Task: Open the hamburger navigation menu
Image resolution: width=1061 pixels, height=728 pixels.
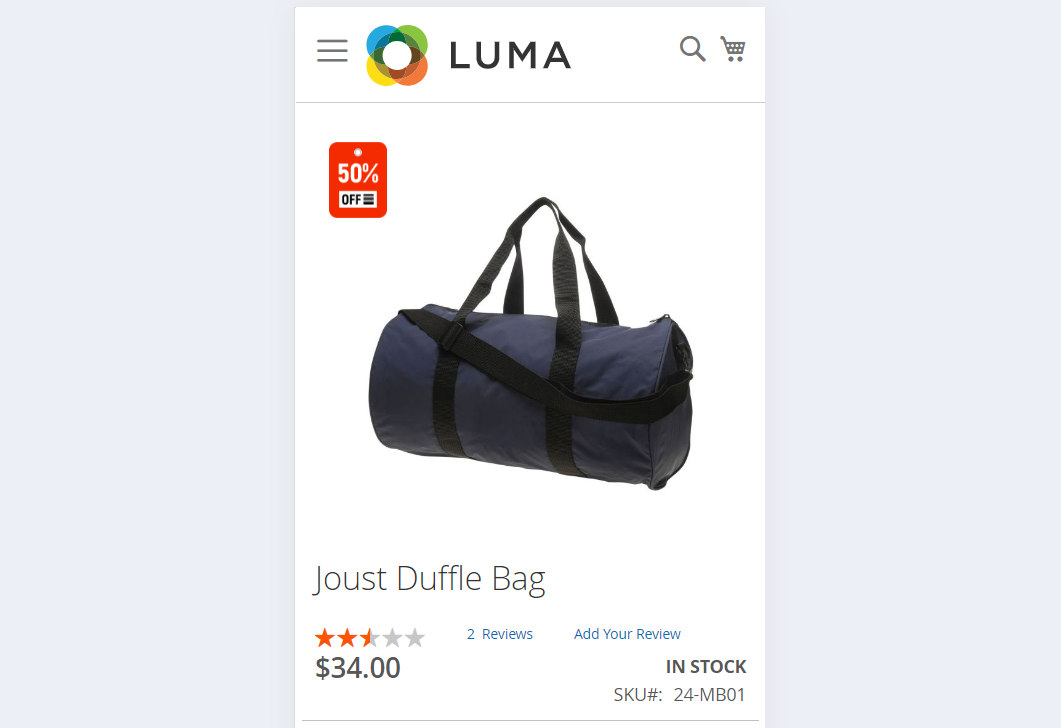Action: coord(332,51)
